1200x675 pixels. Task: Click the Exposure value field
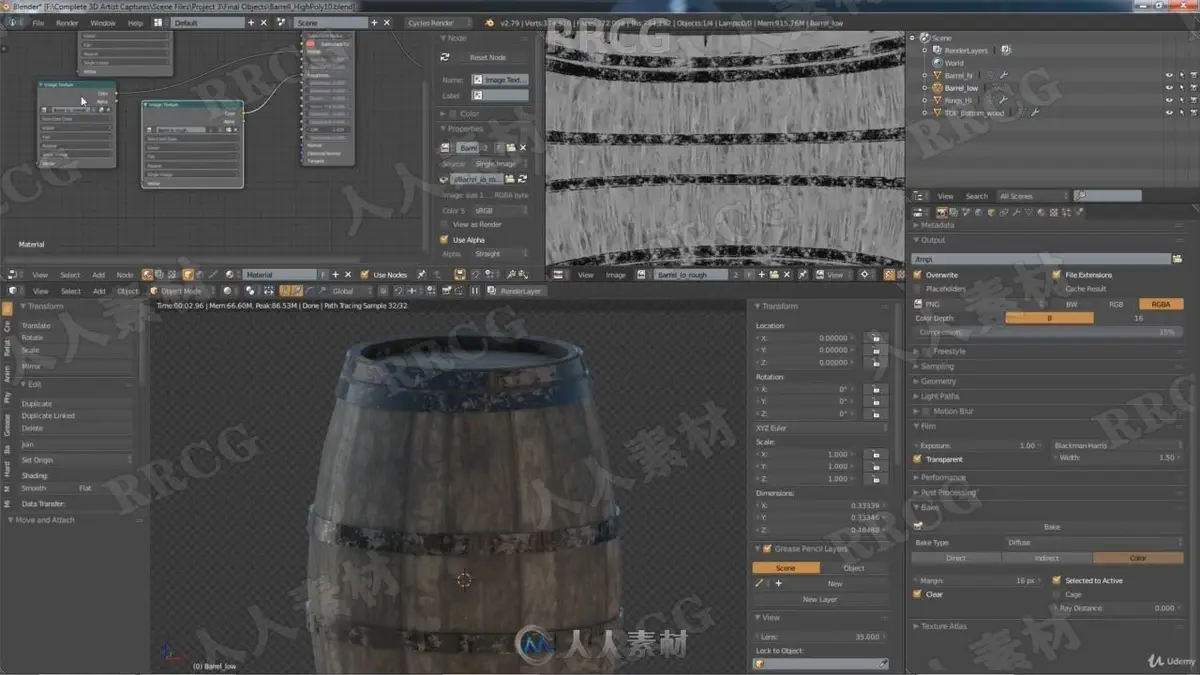(977, 445)
